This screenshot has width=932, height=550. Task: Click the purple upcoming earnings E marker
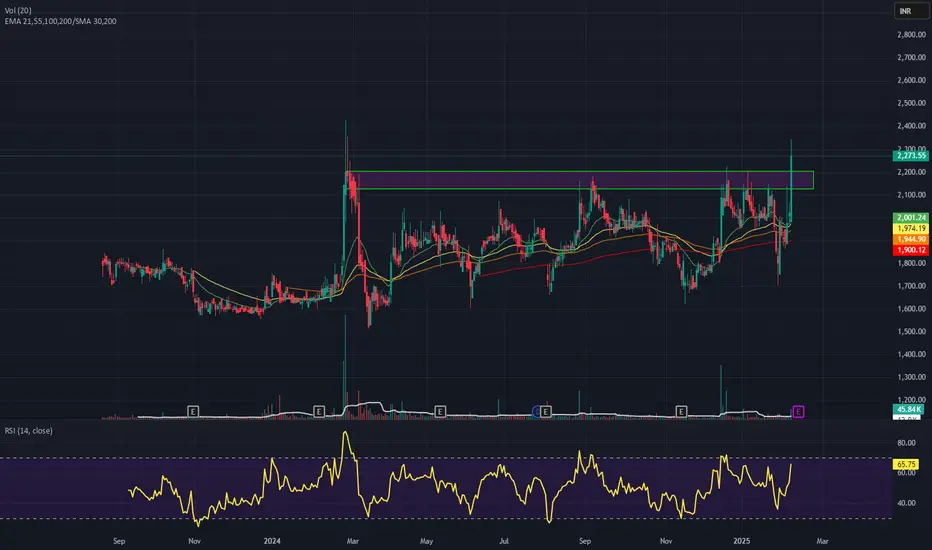[798, 411]
